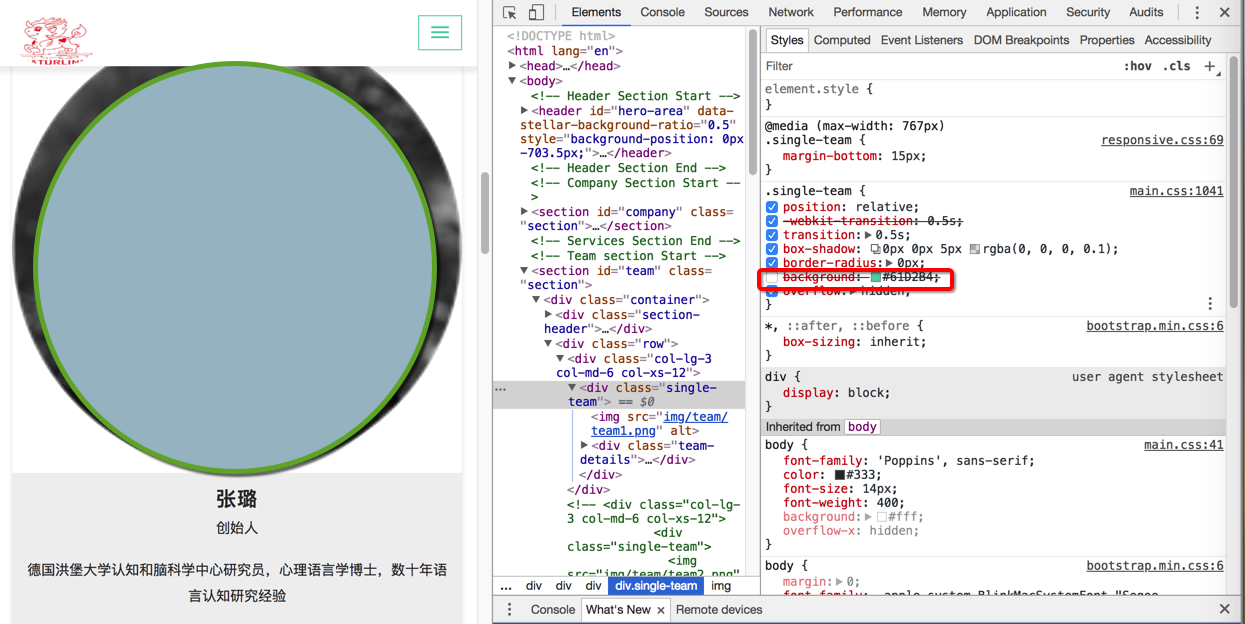Viewport: 1245px width, 624px height.
Task: Follow the img/team/team1.png src link
Action: (659, 424)
